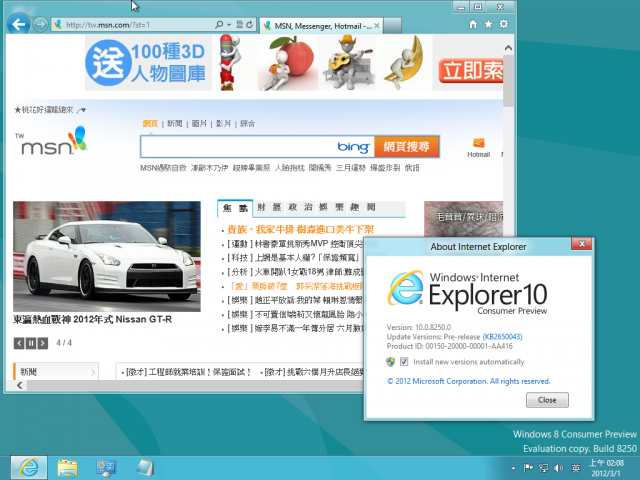The width and height of the screenshot is (640, 480).
Task: Select the 影片 search category
Action: point(223,123)
